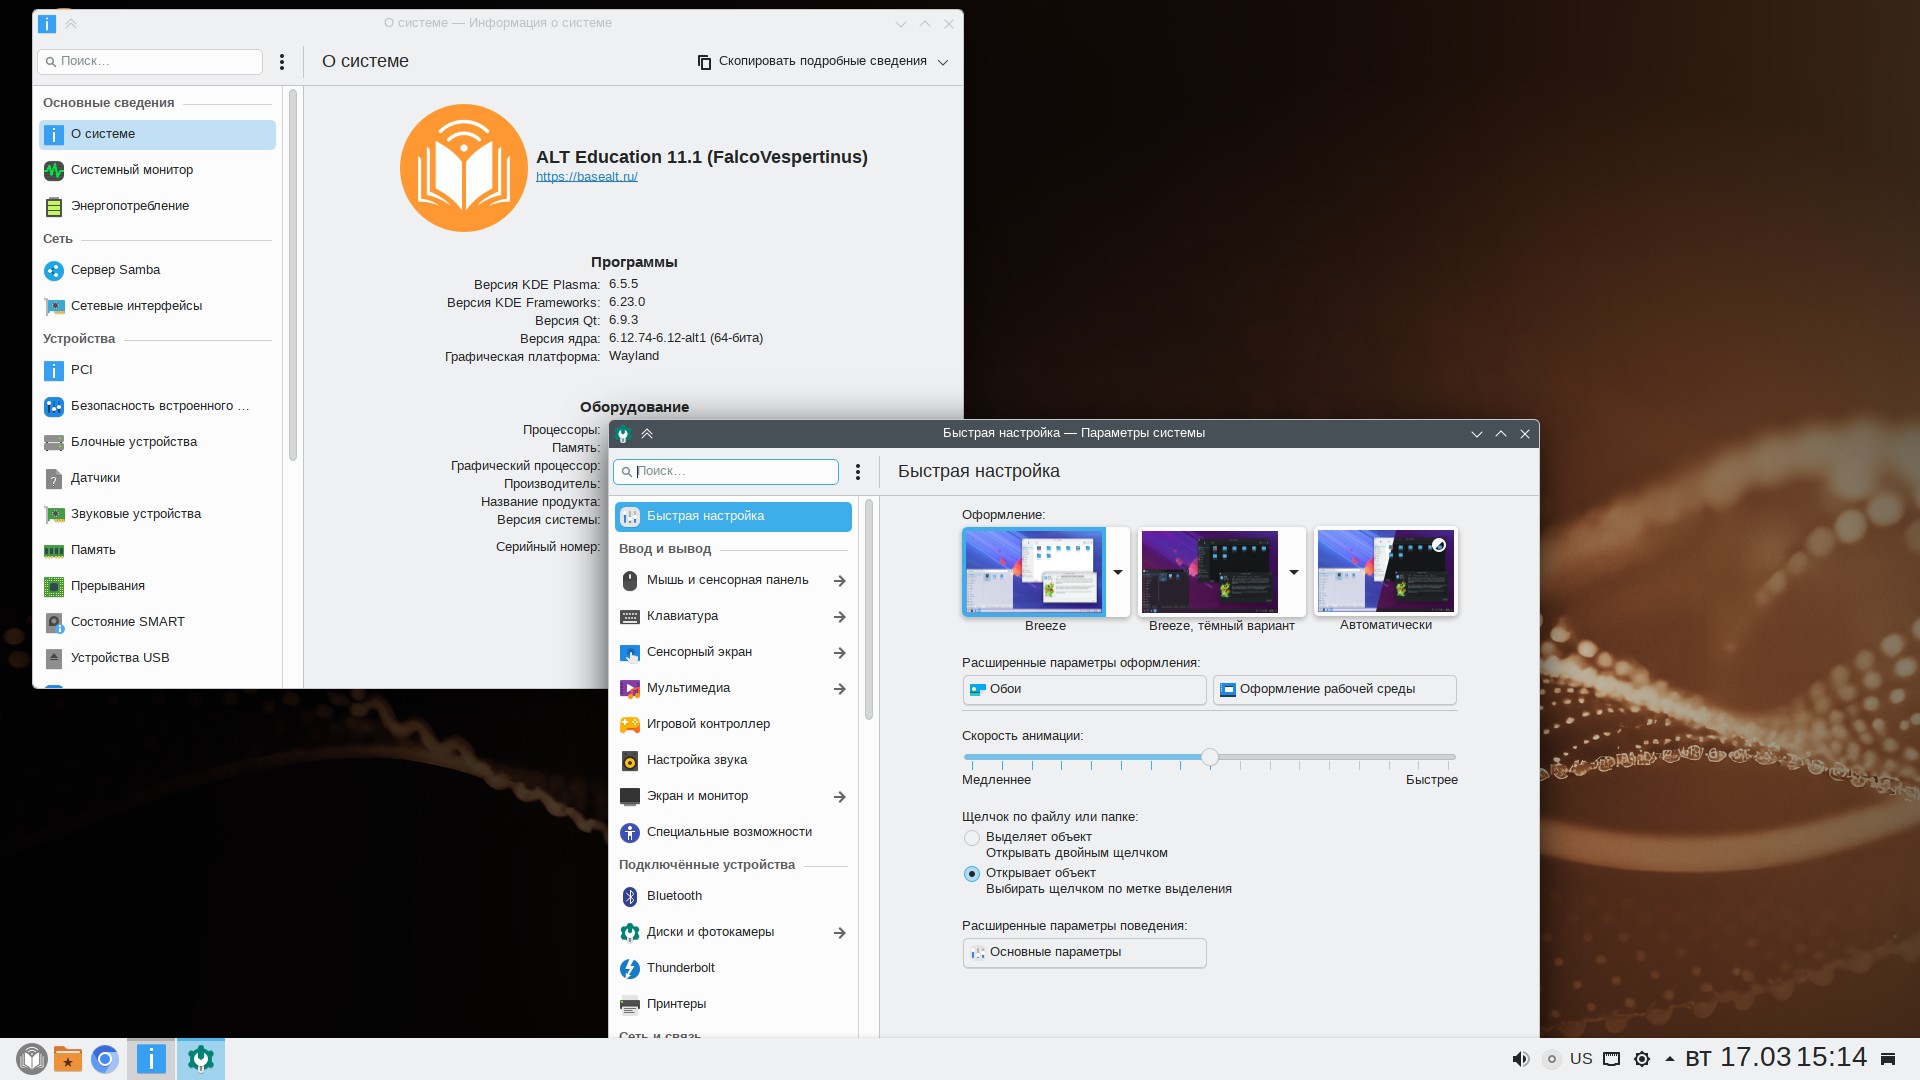
Task: Open Game Controller settings
Action: [x=708, y=724]
